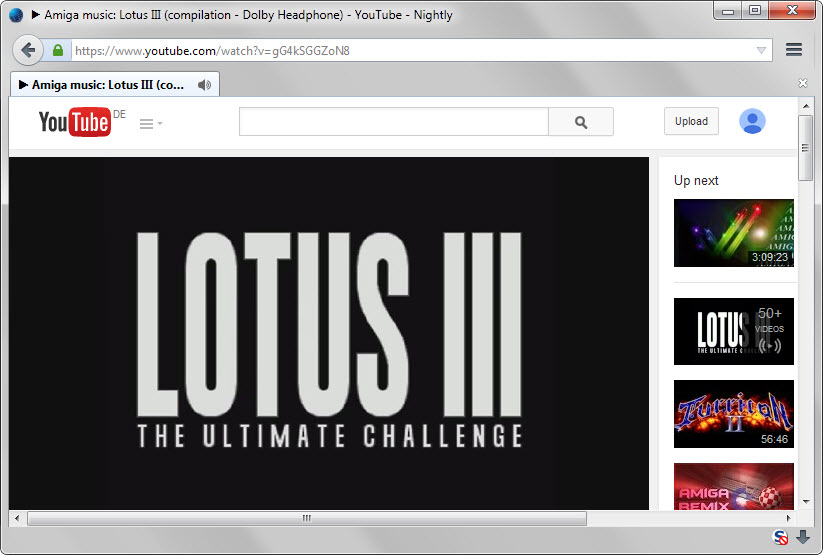Click the NoScript status bar icon
Viewport: 823px width, 555px height.
coord(781,537)
